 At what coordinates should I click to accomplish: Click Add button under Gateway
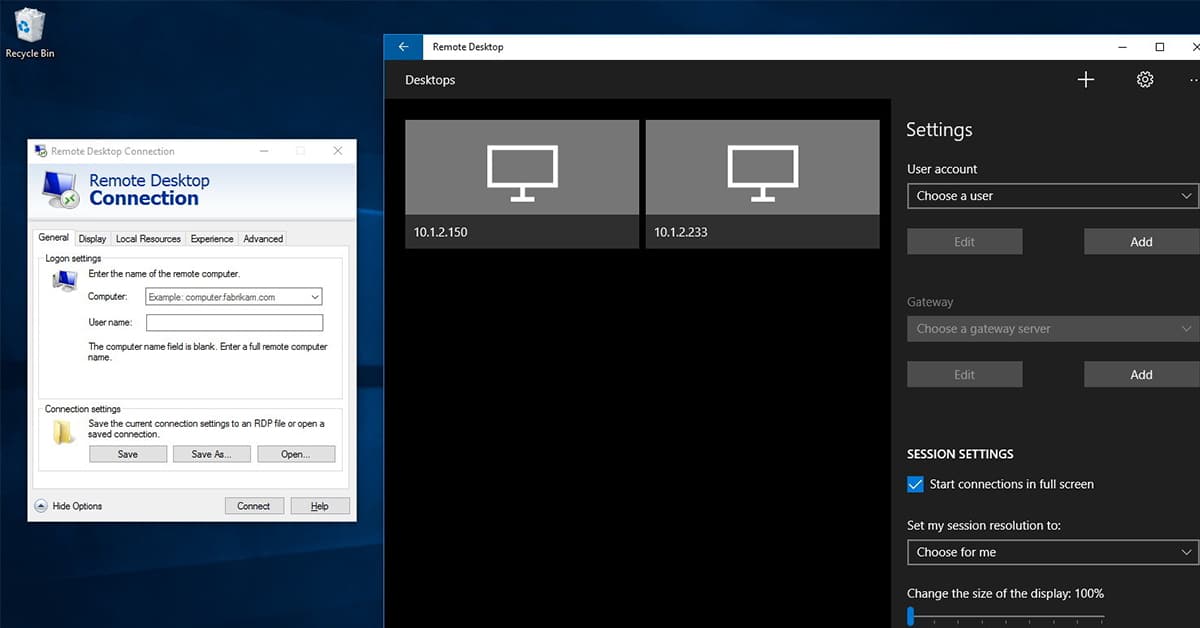click(x=1141, y=374)
